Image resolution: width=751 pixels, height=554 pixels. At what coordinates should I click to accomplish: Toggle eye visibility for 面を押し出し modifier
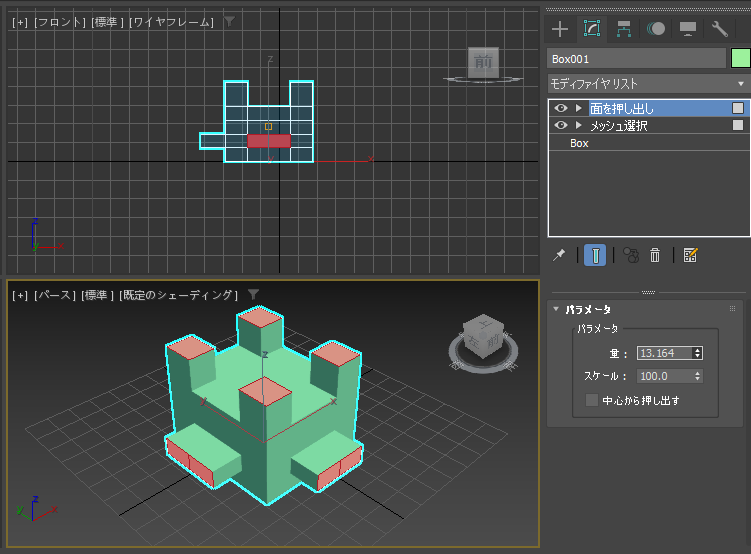click(561, 108)
